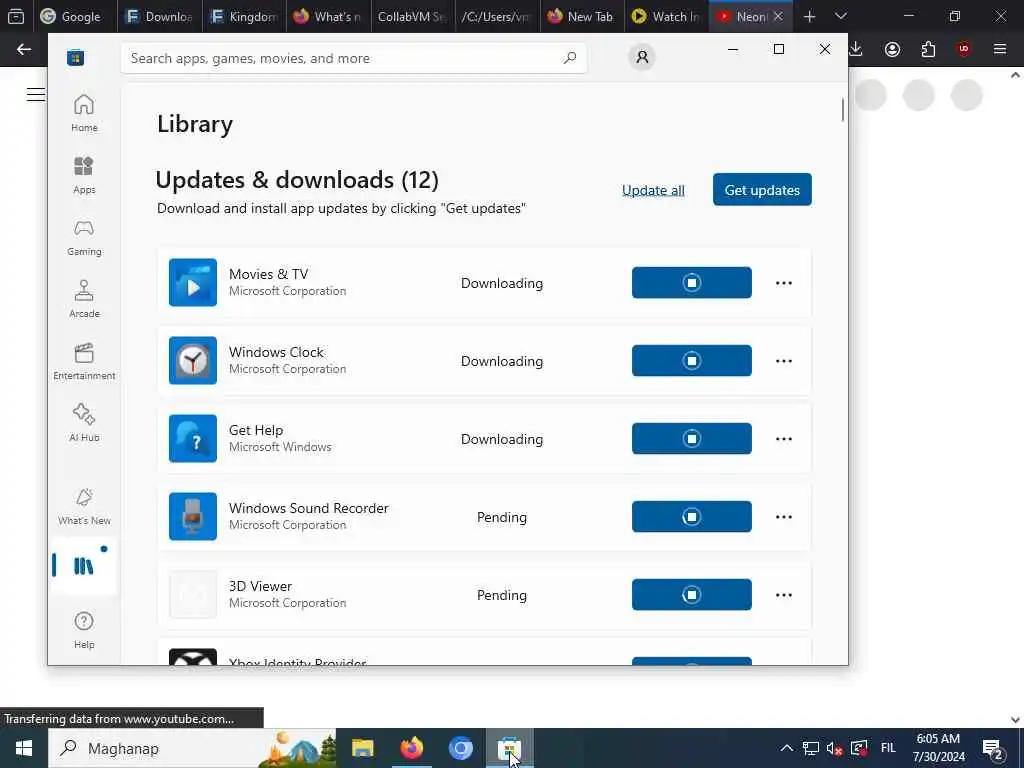This screenshot has width=1024, height=768.
Task: Switch to the What's n browser tab
Action: coord(328,16)
